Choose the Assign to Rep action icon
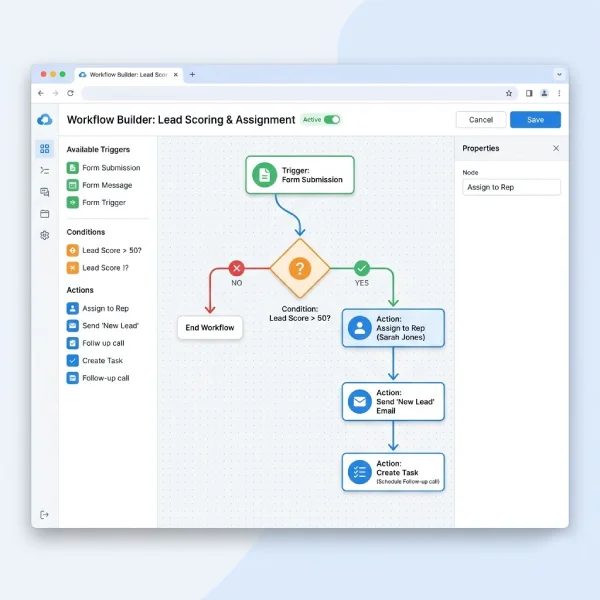 [x=73, y=308]
